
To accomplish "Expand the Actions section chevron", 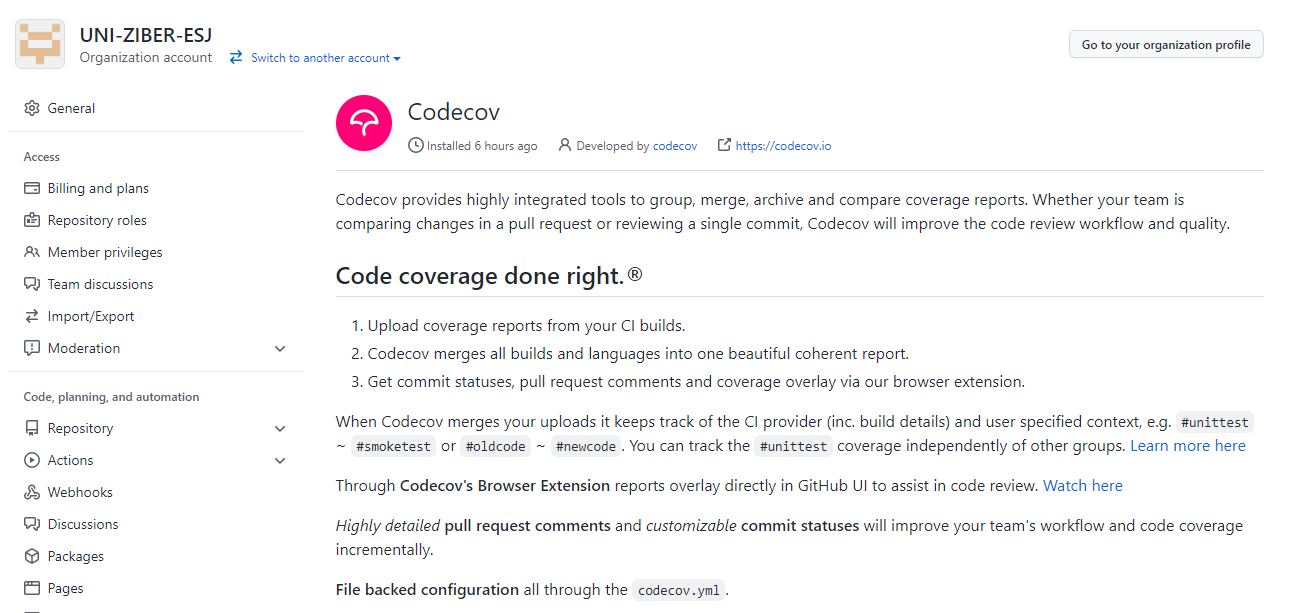I will point(280,460).
